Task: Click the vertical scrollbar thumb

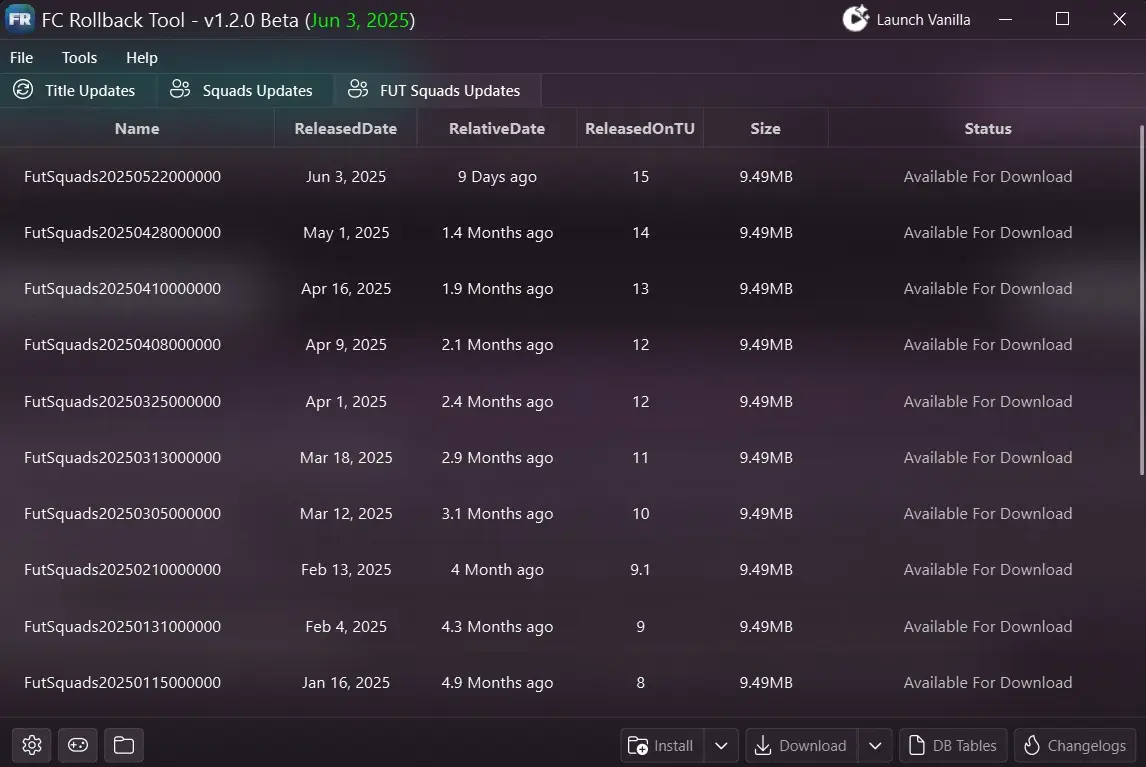Action: [1142, 300]
